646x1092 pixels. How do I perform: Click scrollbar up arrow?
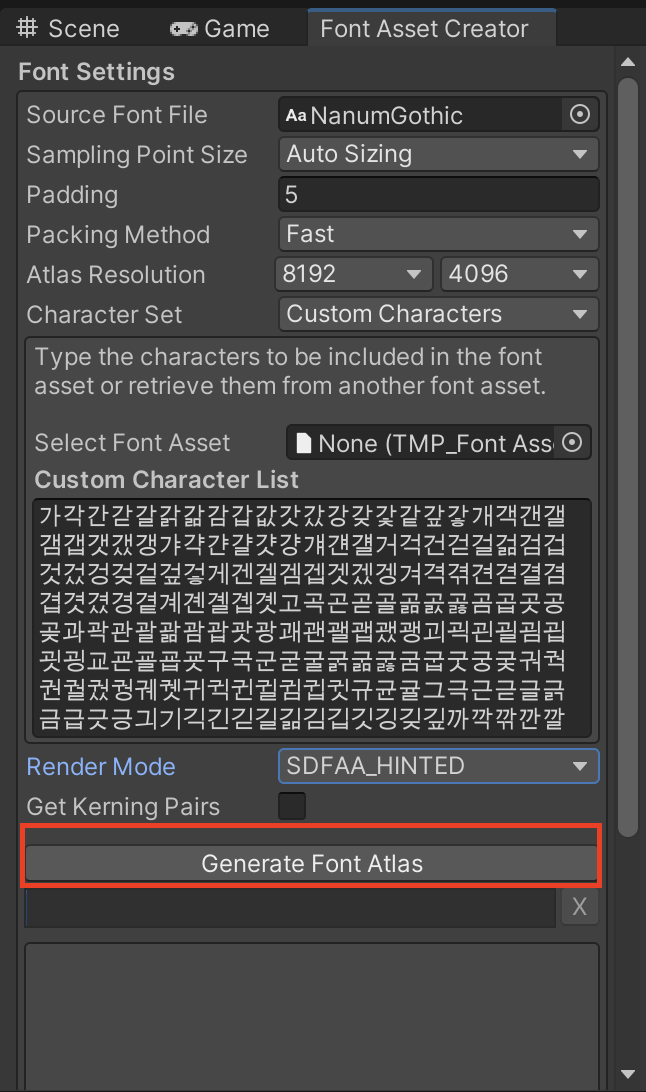point(628,62)
